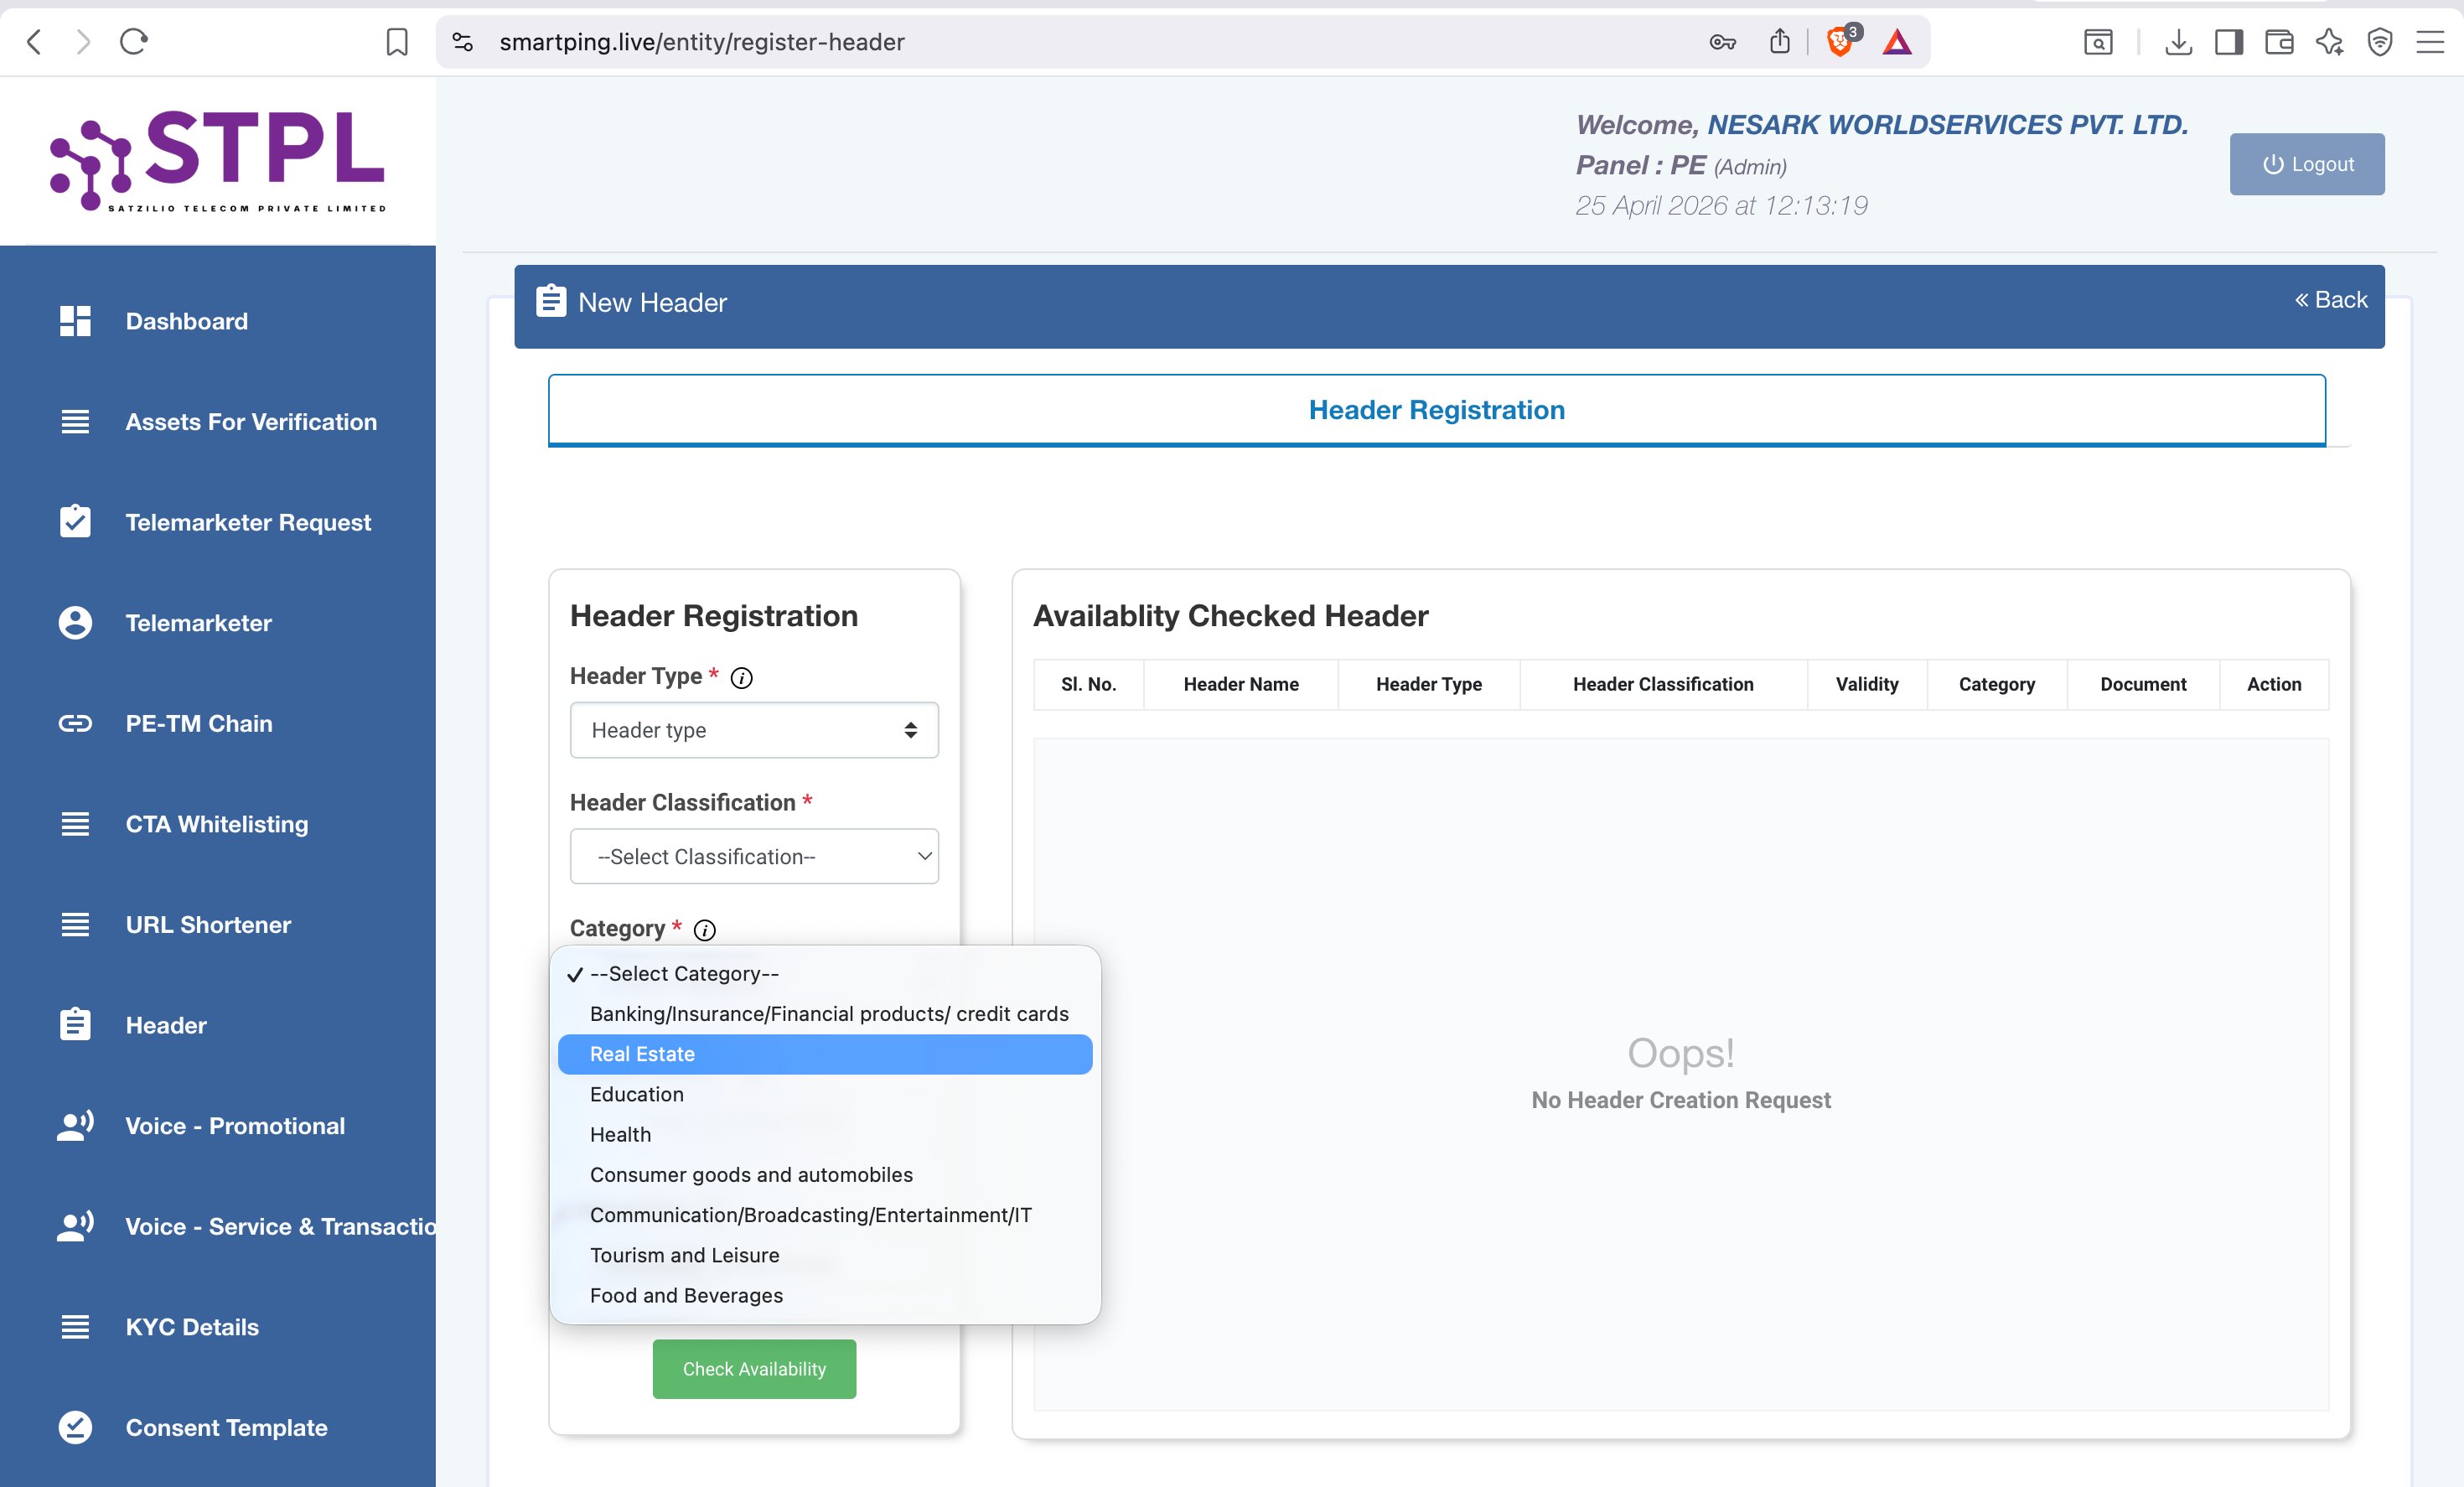Open Voice - Service & Transaction menu
This screenshot has height=1487, width=2464.
(x=280, y=1227)
